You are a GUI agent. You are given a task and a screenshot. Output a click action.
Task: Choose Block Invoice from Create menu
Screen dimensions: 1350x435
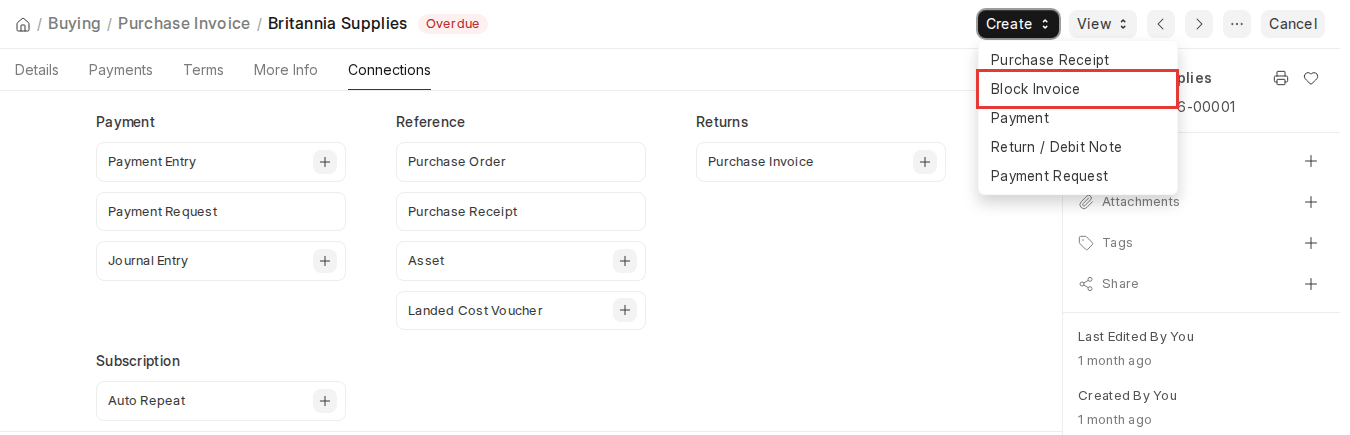1077,89
